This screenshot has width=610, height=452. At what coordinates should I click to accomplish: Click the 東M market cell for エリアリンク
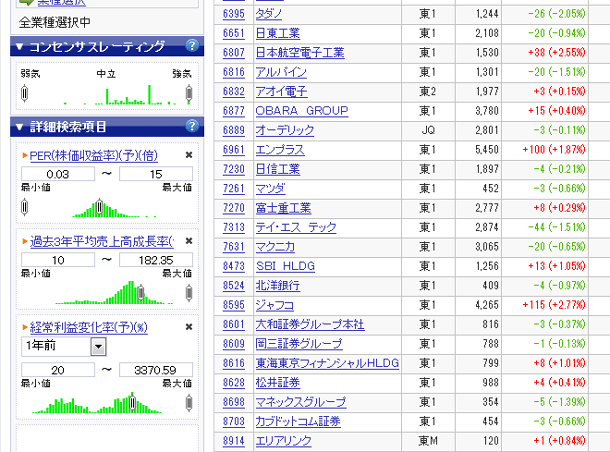(428, 441)
